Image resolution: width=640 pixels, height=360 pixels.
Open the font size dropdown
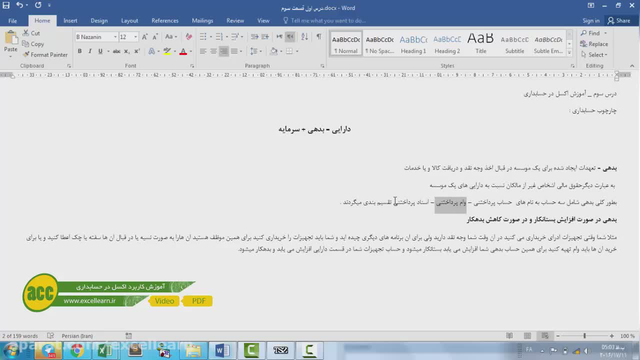pyautogui.click(x=136, y=37)
